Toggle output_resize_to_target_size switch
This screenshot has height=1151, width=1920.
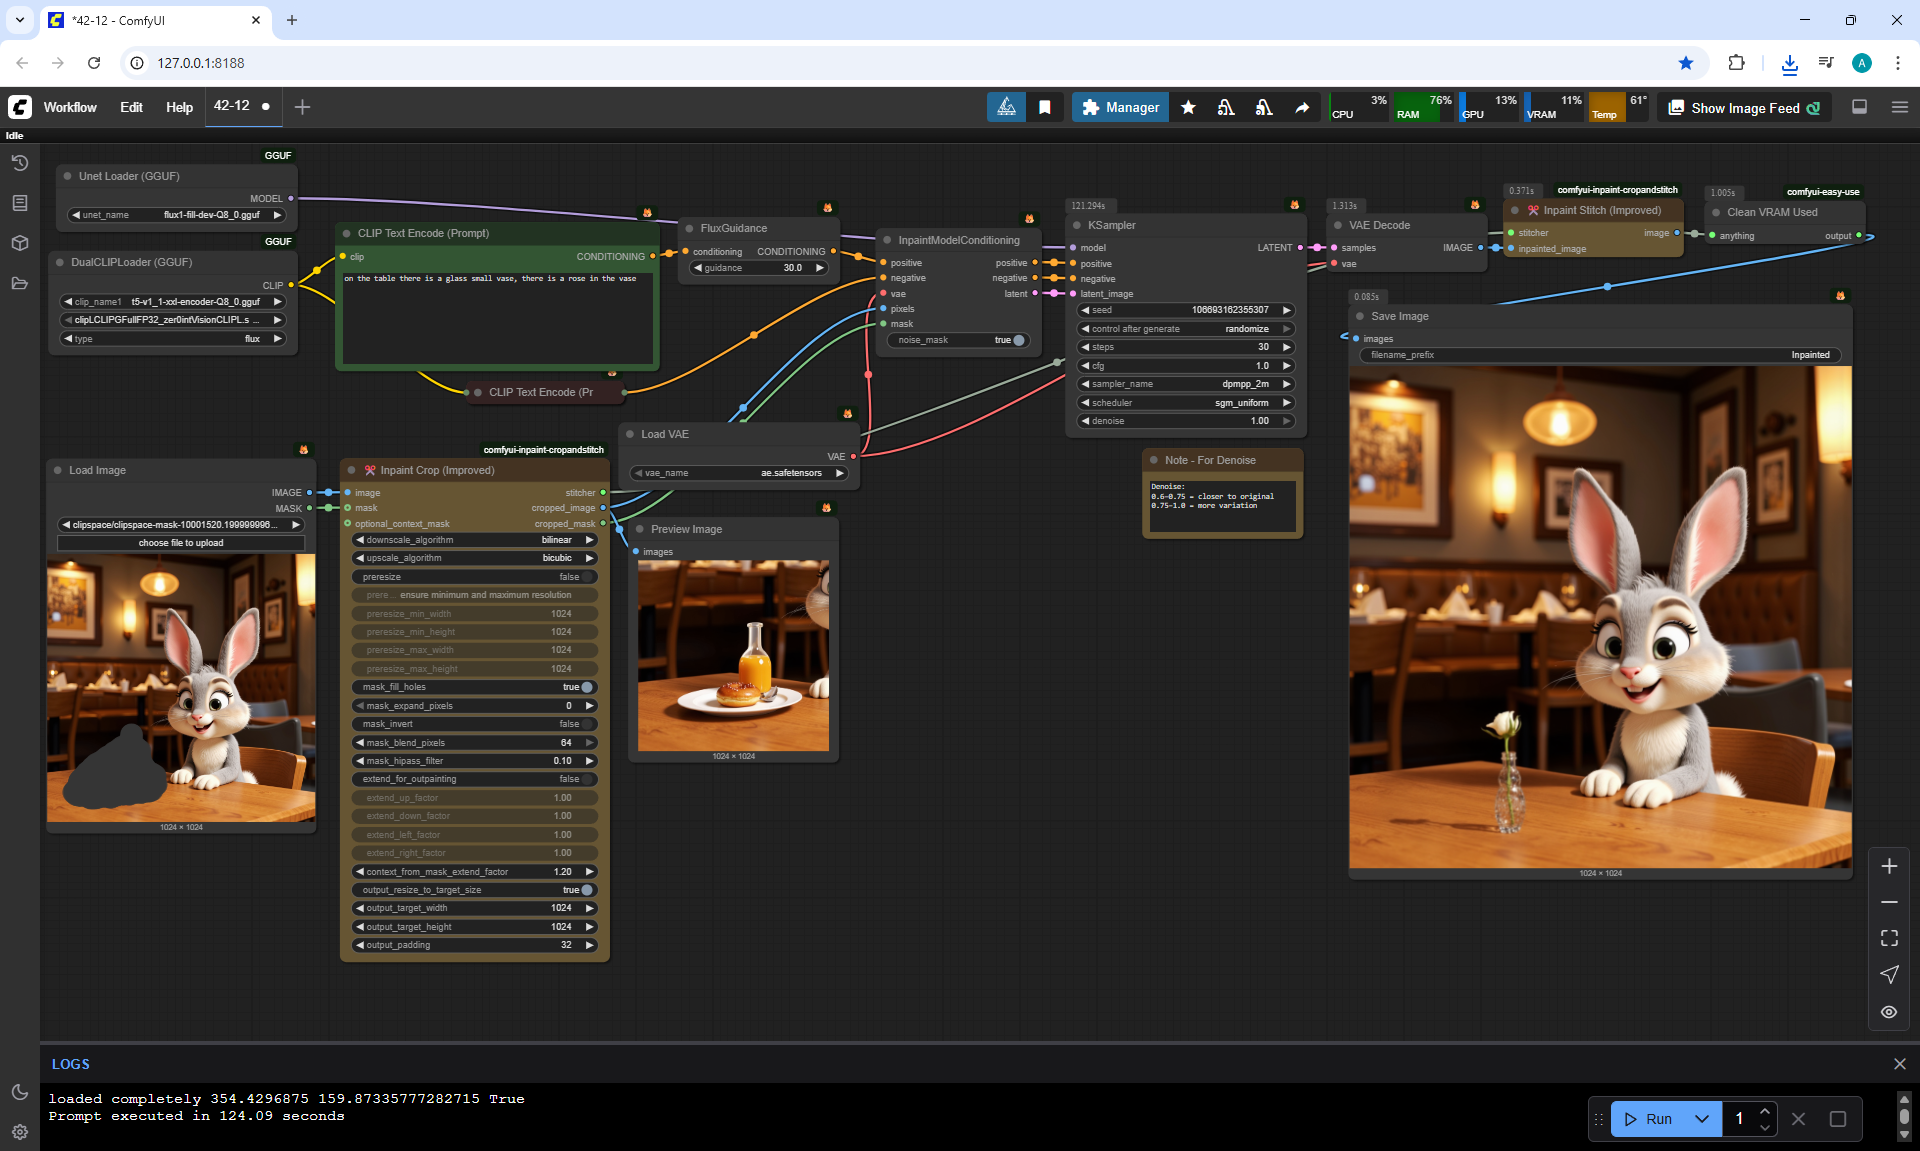coord(586,890)
